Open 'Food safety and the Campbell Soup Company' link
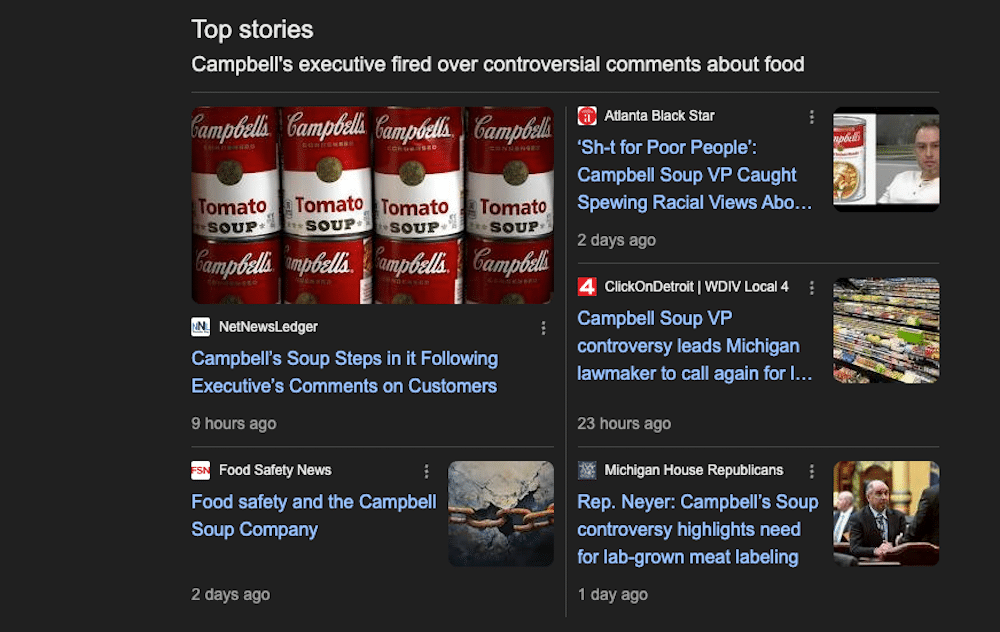The height and width of the screenshot is (632, 1000). (314, 516)
